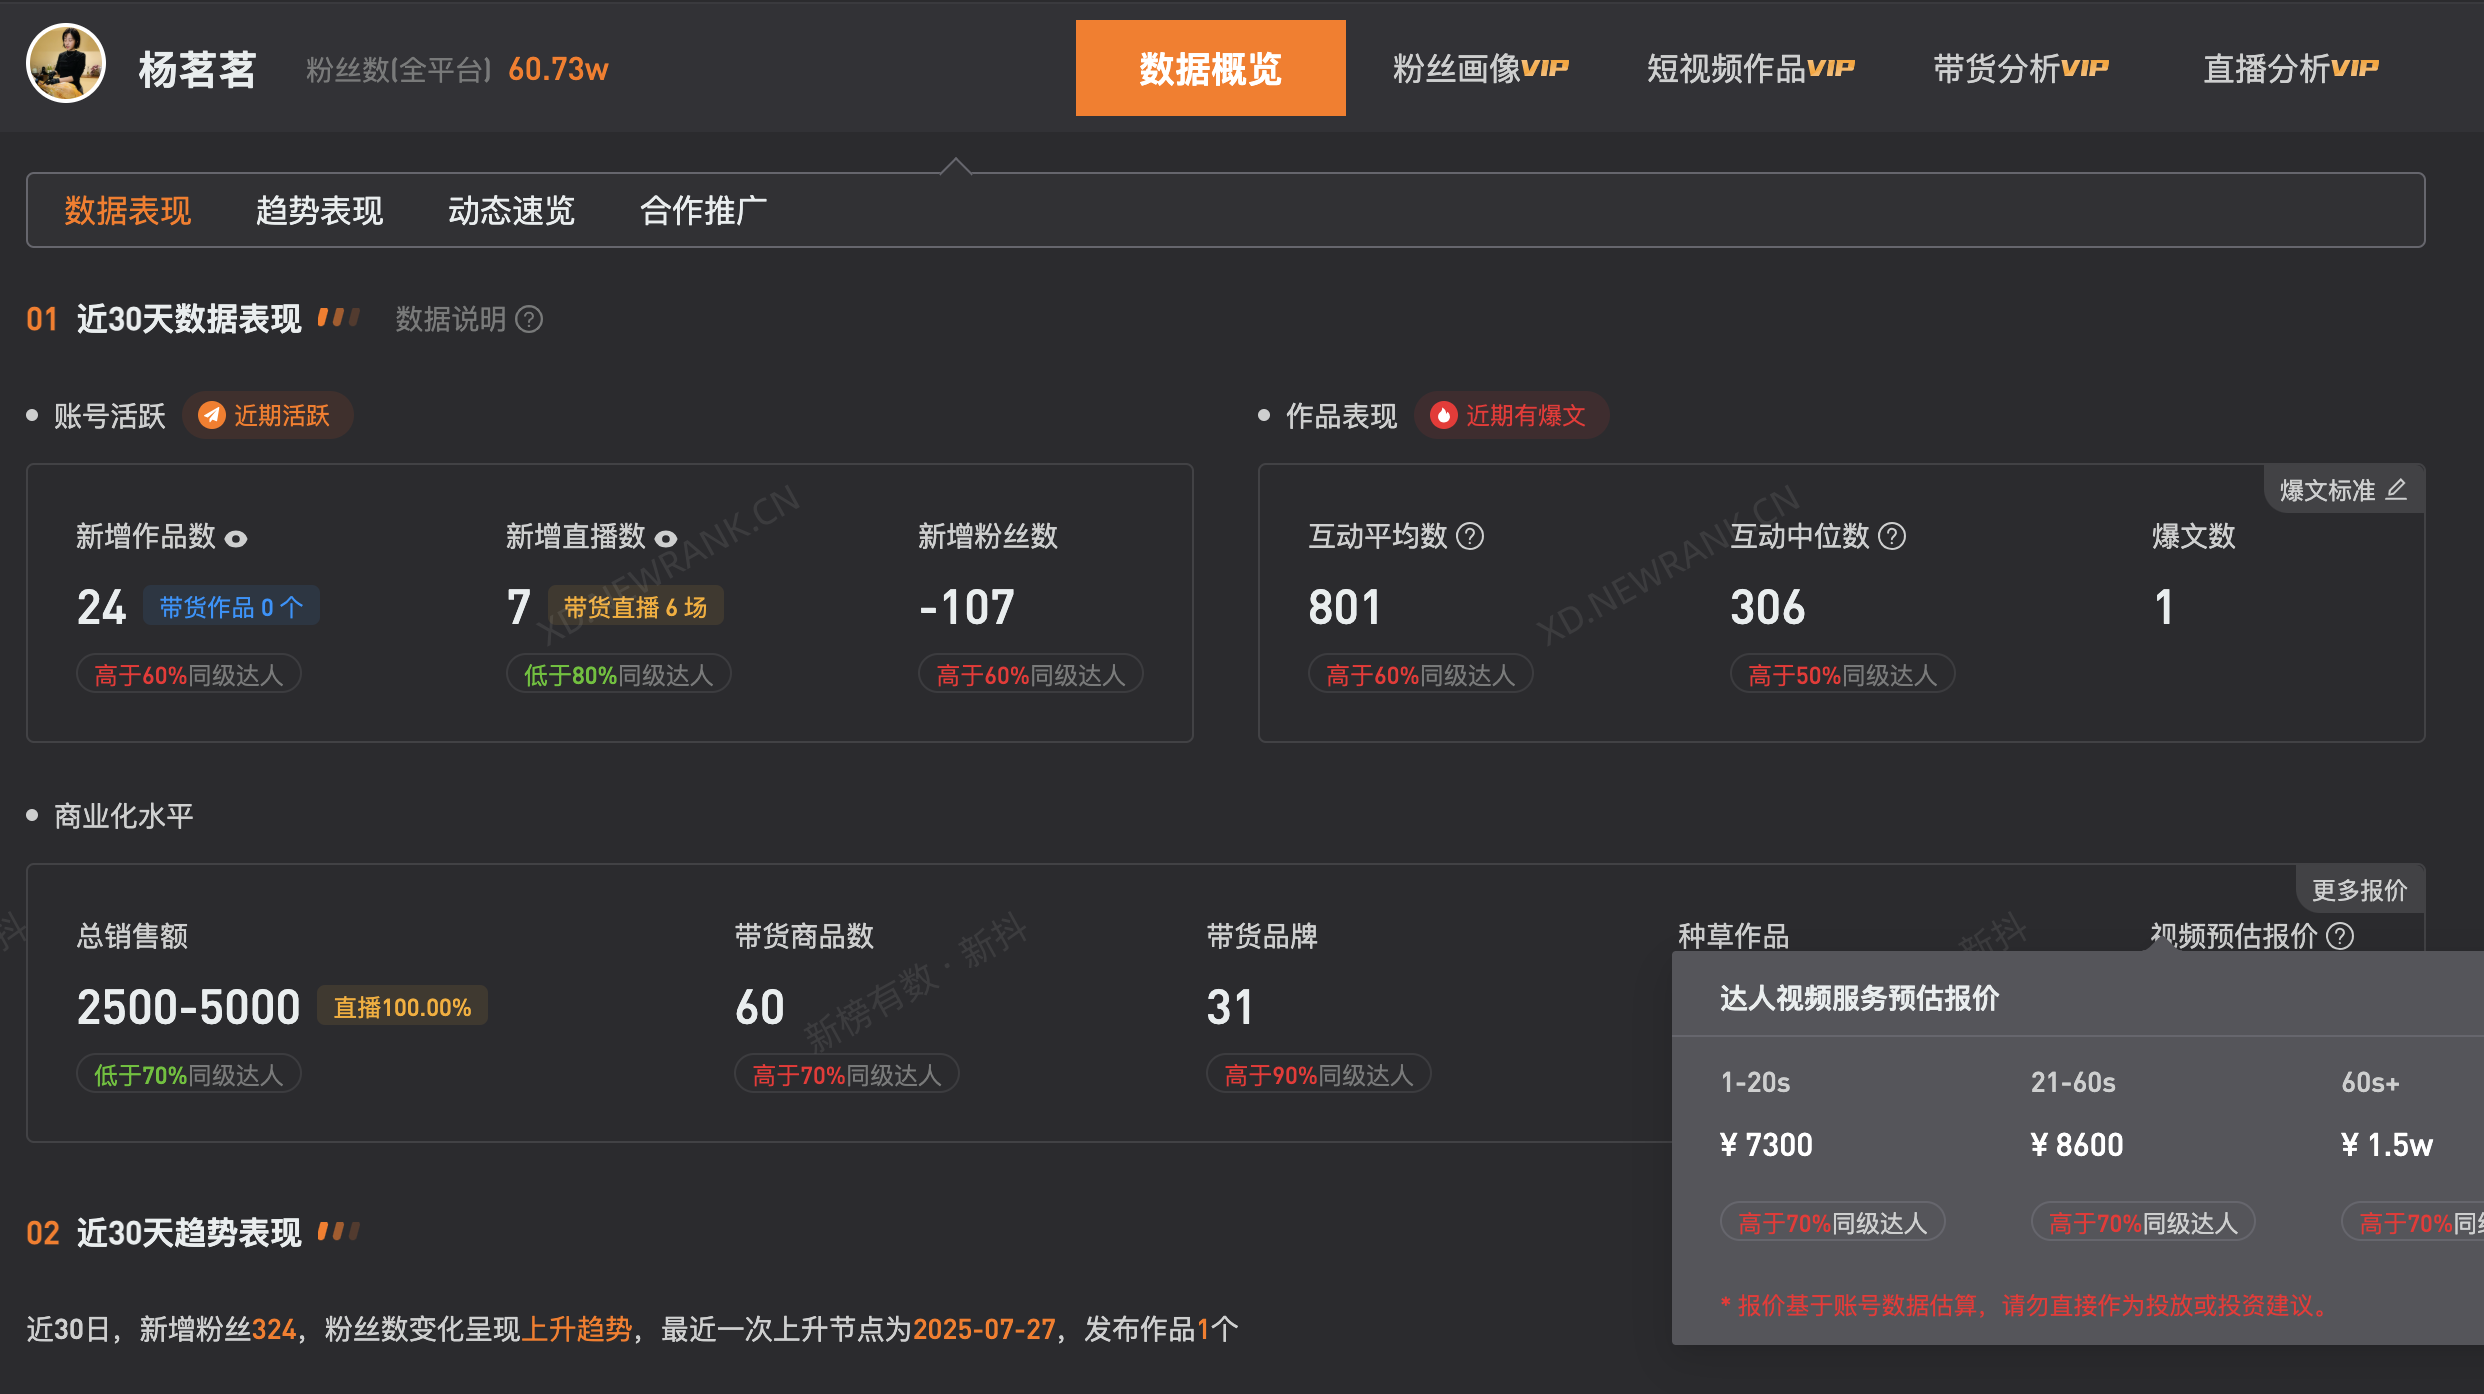Switch to 粉丝画像 VIP tab
This screenshot has height=1394, width=2484.
[1481, 68]
